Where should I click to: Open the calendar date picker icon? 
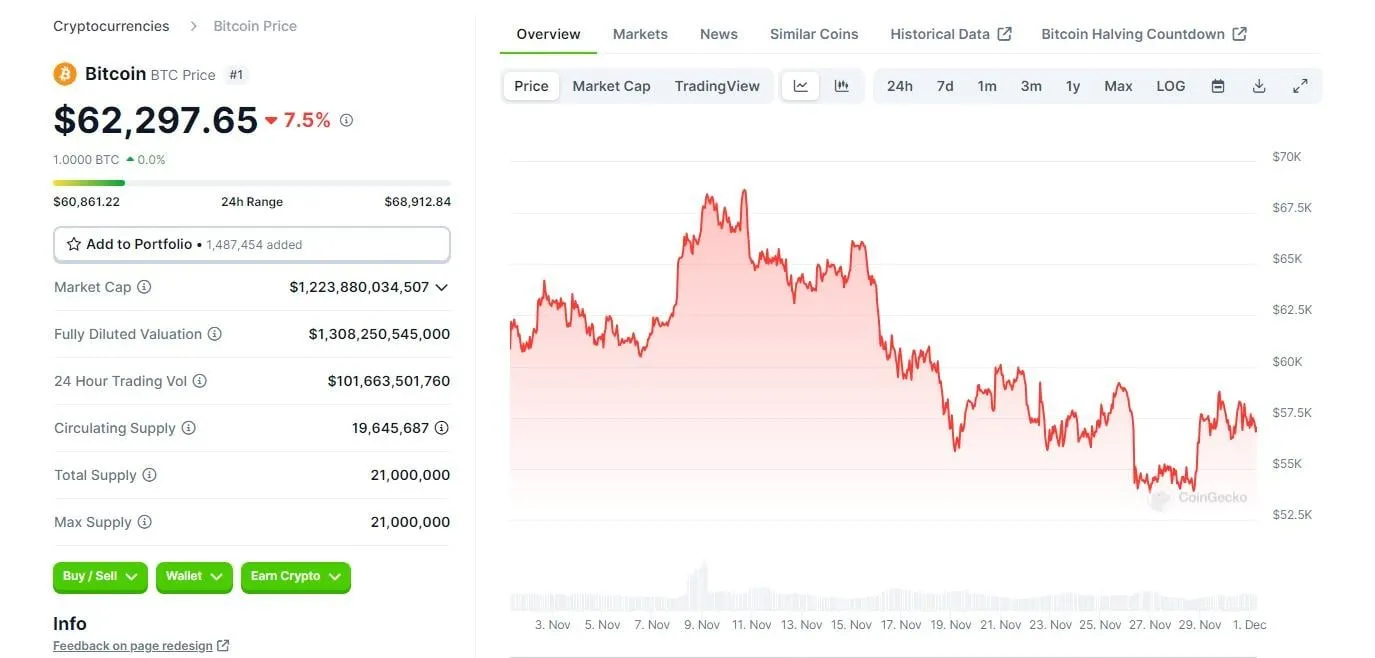click(x=1218, y=86)
